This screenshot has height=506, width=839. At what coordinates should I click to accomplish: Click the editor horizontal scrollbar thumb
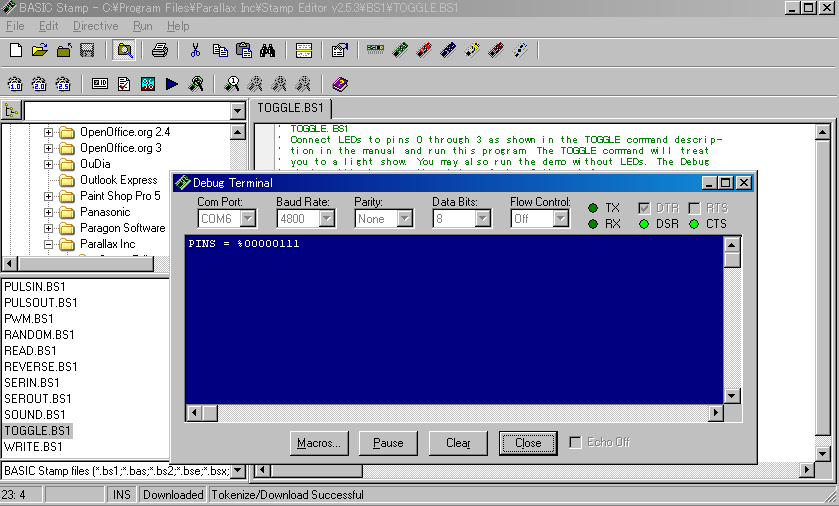pyautogui.click(x=316, y=471)
